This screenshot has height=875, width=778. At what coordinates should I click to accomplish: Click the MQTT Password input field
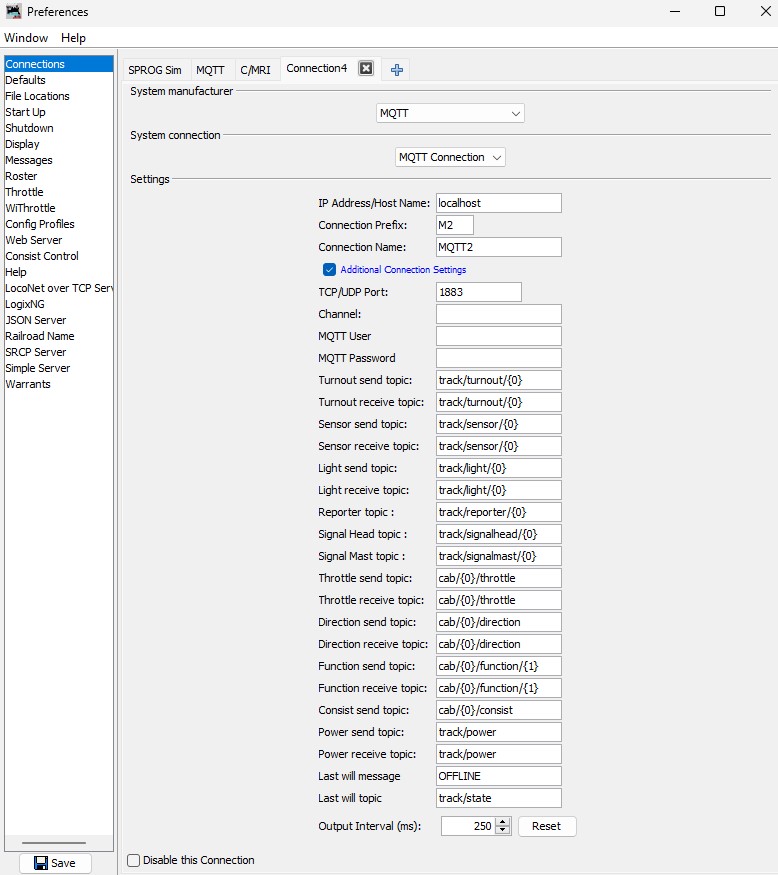[x=498, y=358]
